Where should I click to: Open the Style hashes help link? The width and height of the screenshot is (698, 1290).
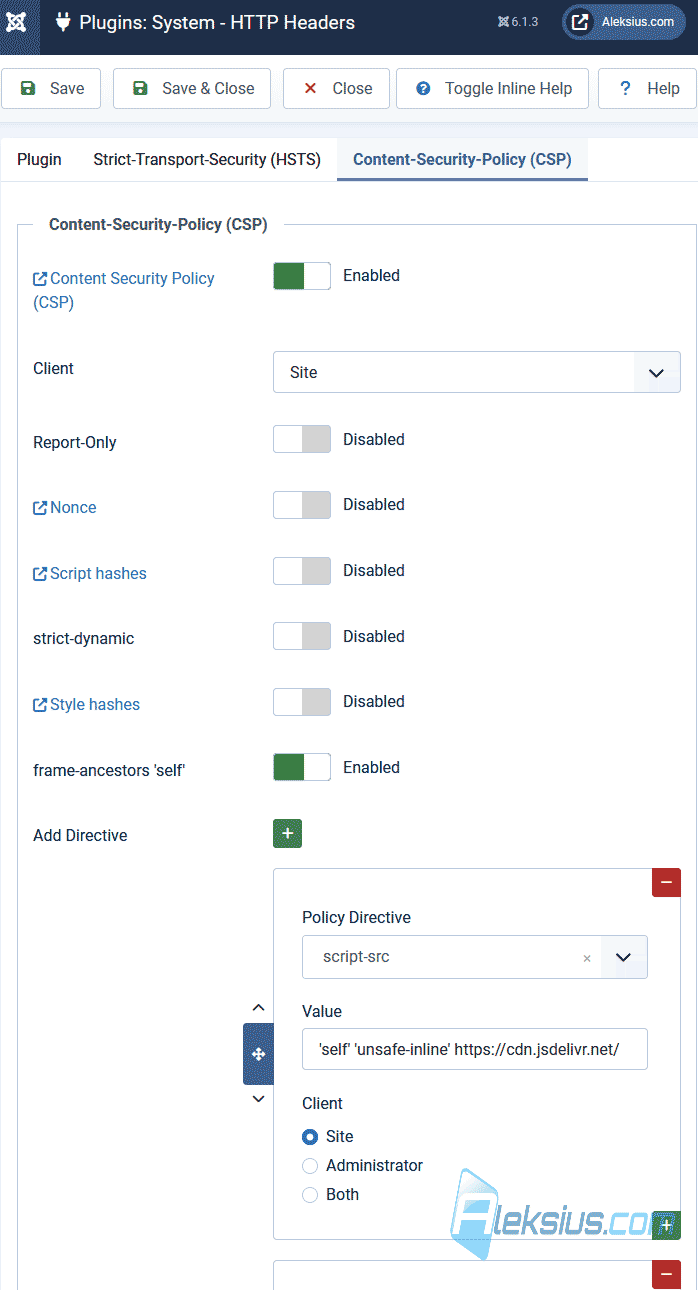pos(87,705)
